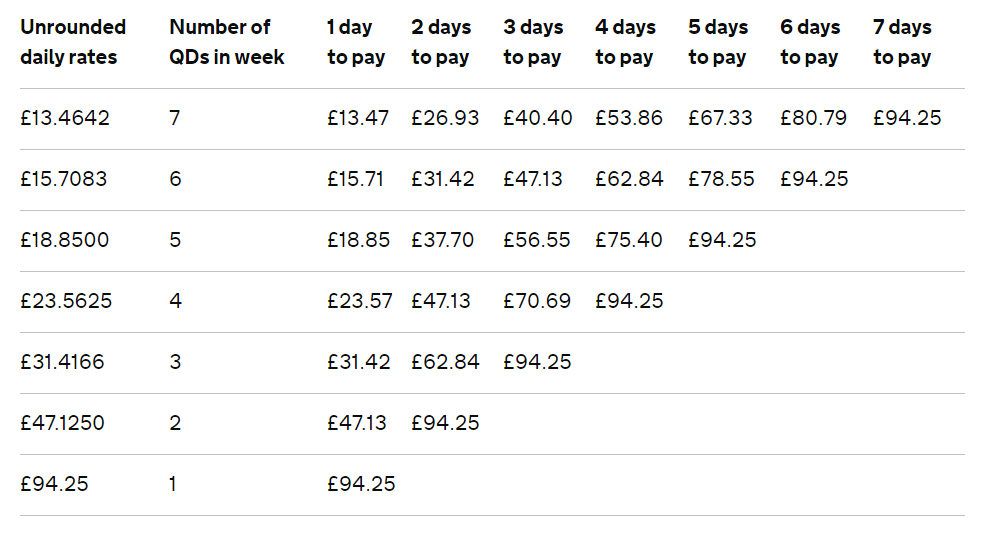Screen dimensions: 998x540
Task: Click the £31.4166 daily rate cell
Action: (x=62, y=362)
